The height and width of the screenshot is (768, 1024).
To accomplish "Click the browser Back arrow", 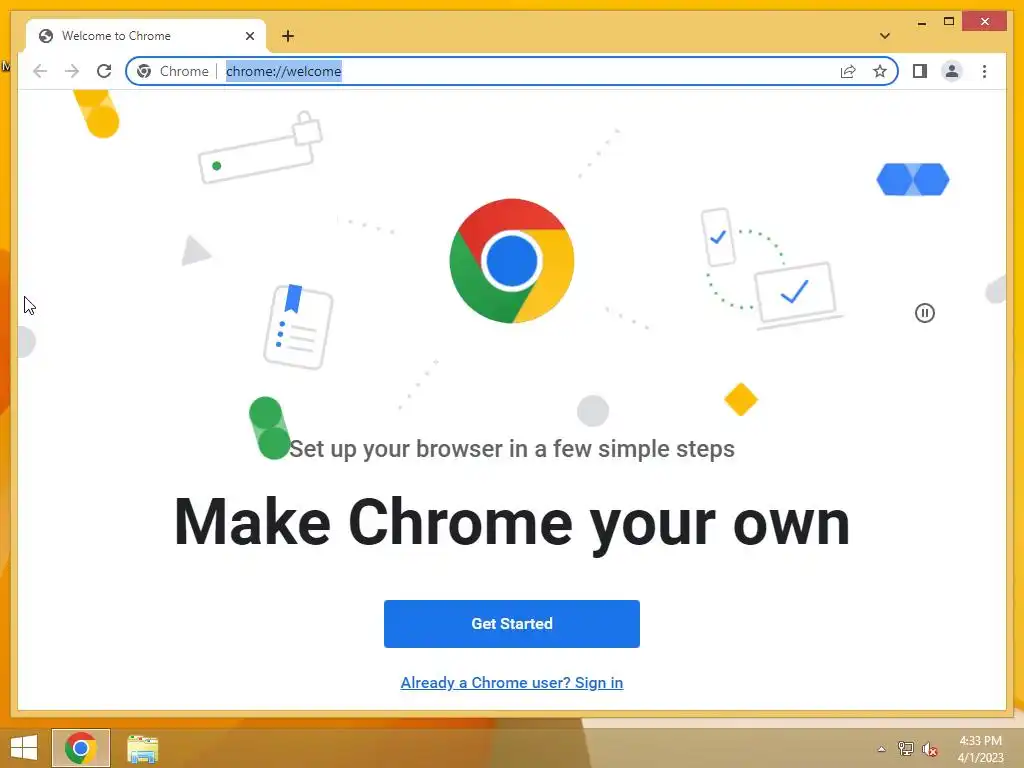I will 40,71.
